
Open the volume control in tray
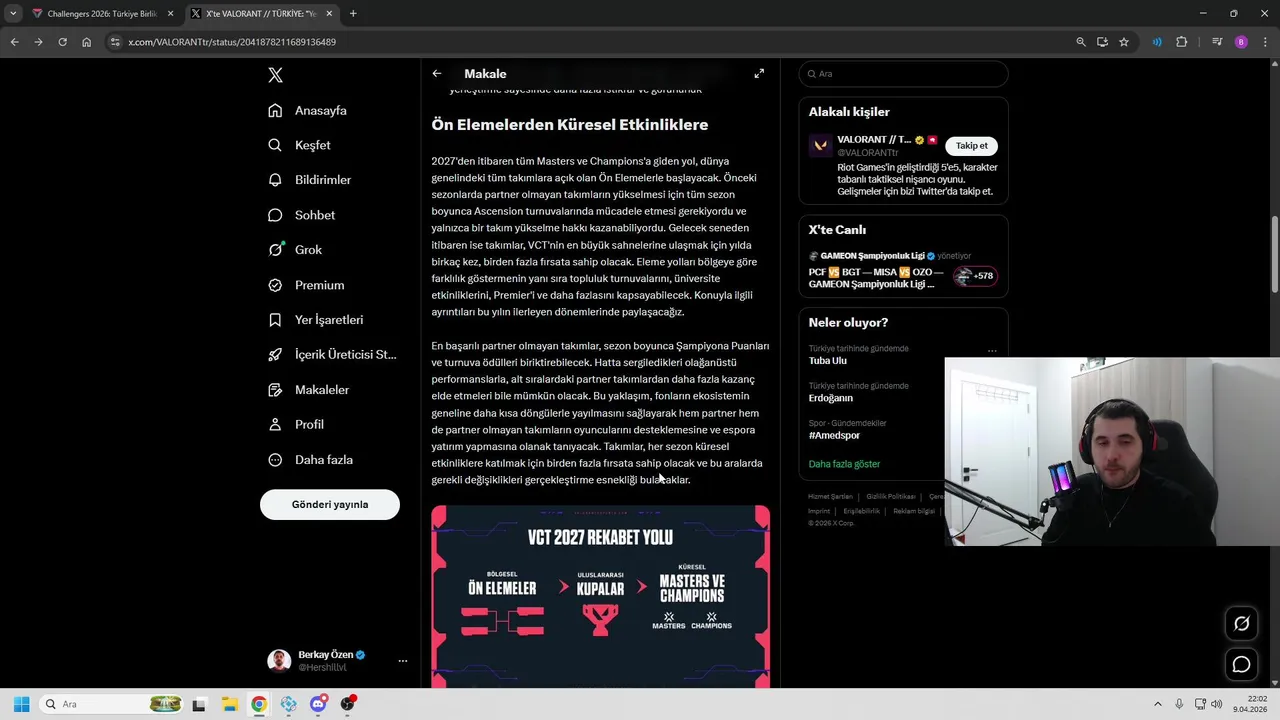[x=1217, y=704]
